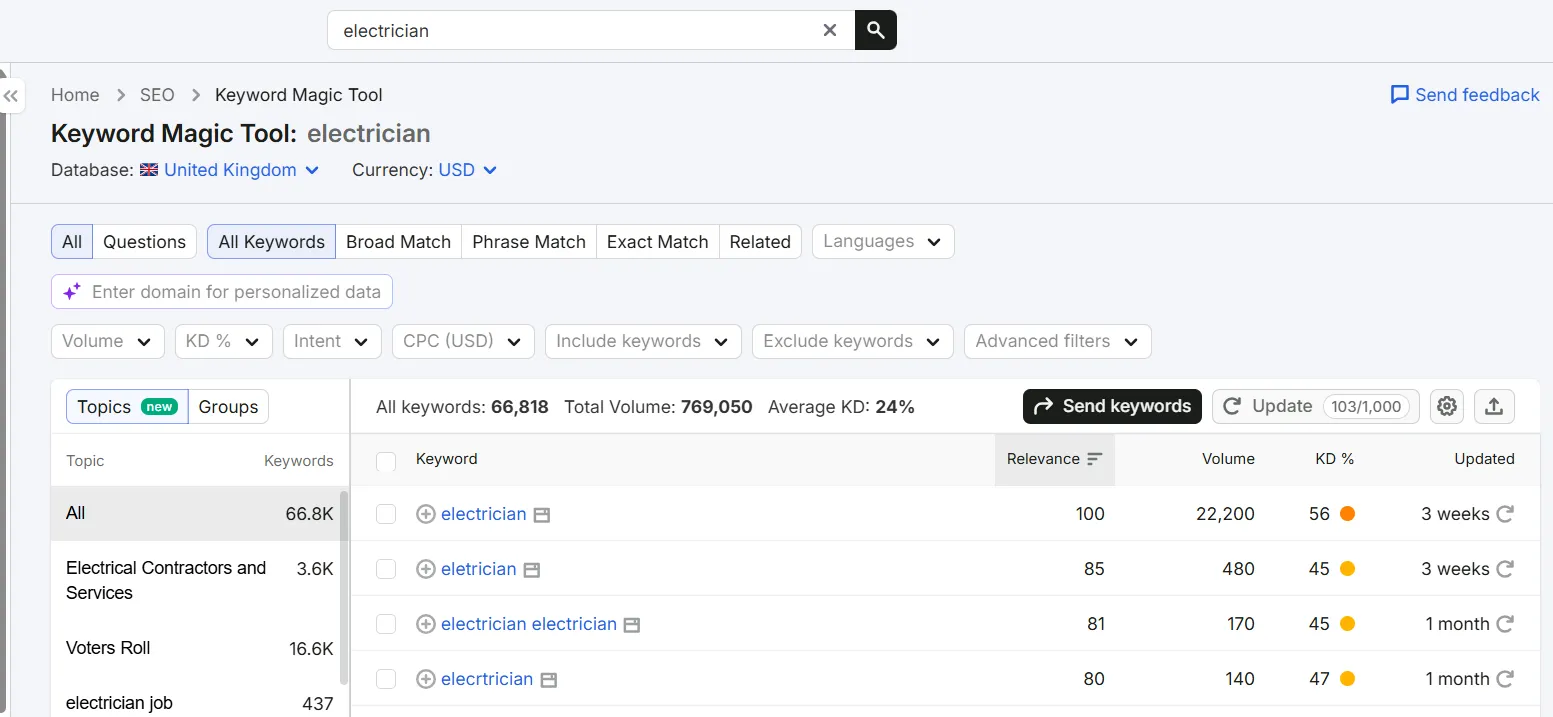Refresh elecrtrician row update icon
The image size is (1553, 717).
(1505, 679)
